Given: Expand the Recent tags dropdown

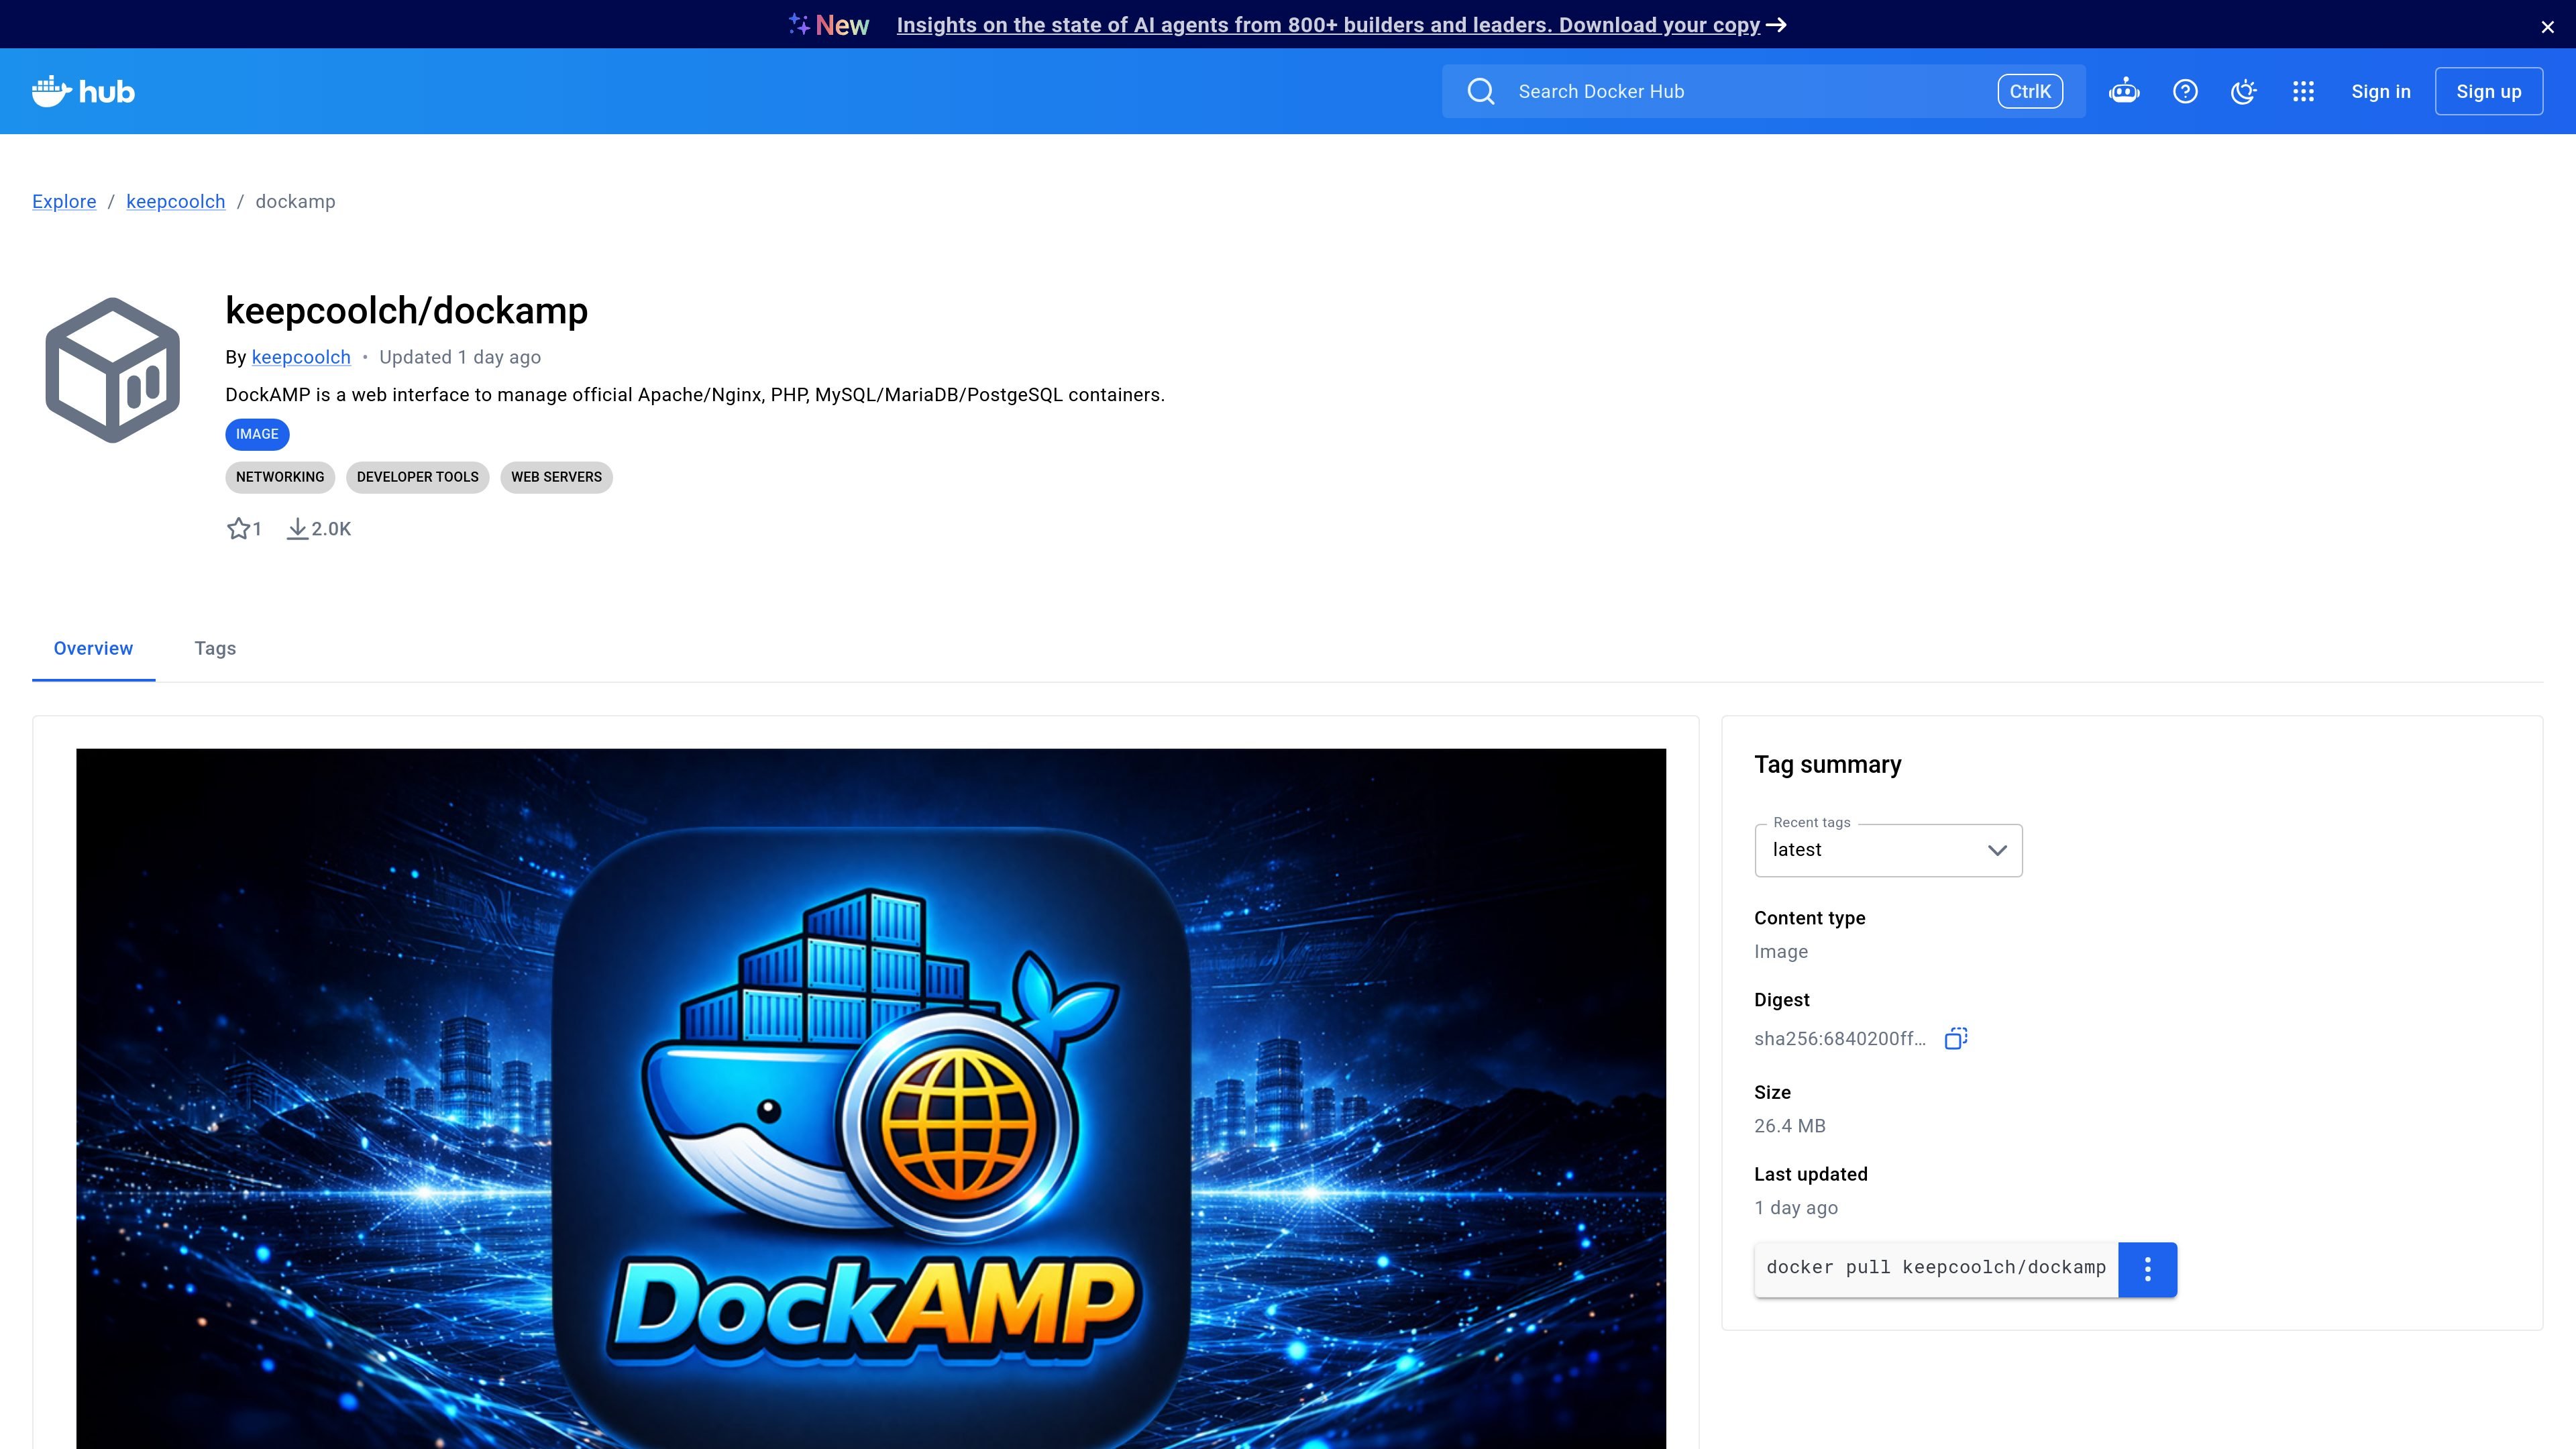Looking at the screenshot, I should pyautogui.click(x=1888, y=850).
